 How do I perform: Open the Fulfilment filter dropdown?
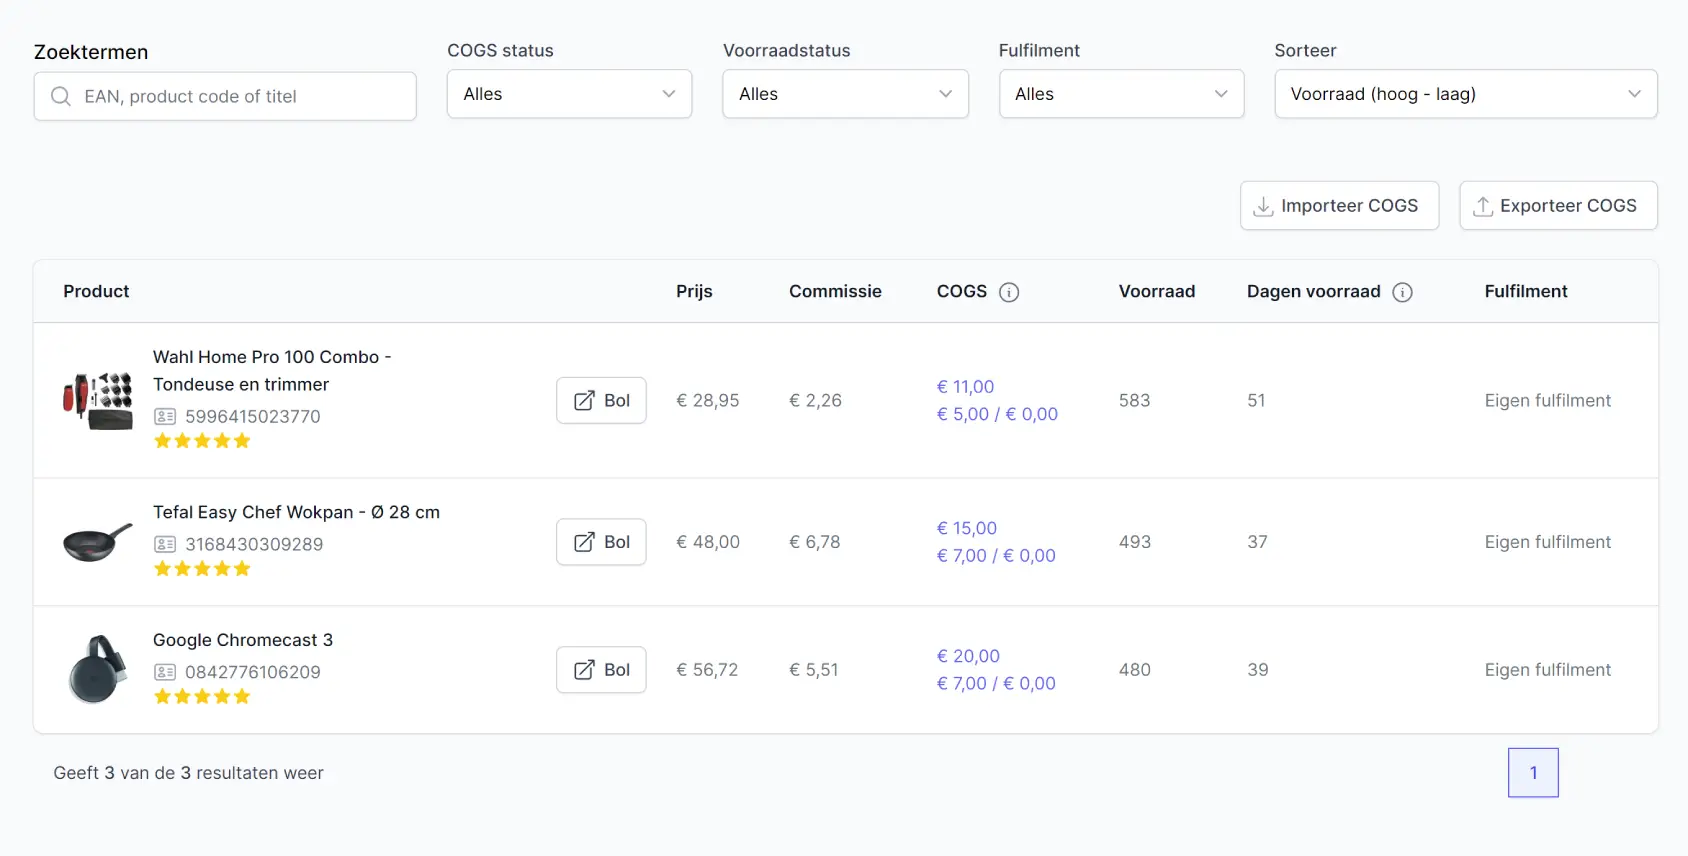pyautogui.click(x=1121, y=94)
